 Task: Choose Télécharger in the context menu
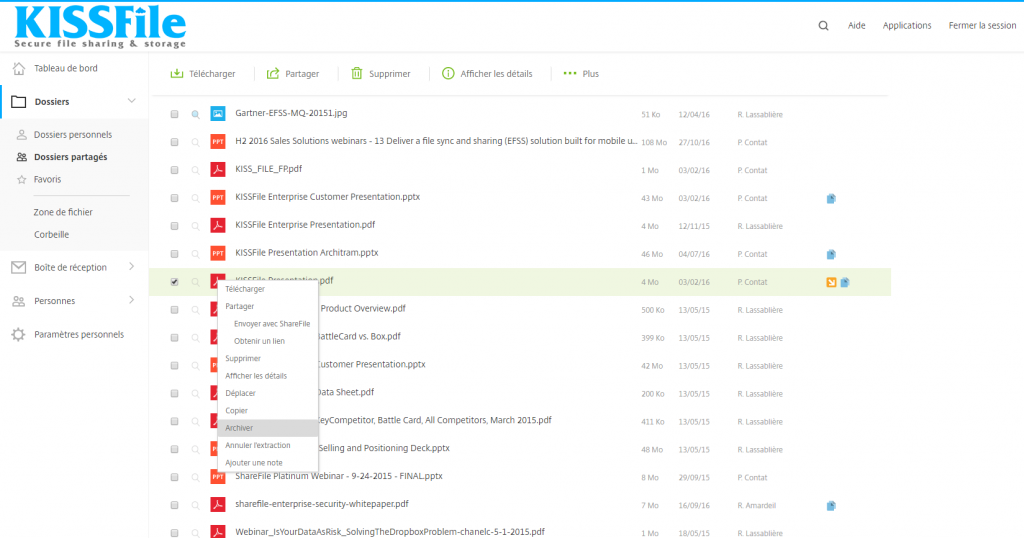click(x=245, y=289)
